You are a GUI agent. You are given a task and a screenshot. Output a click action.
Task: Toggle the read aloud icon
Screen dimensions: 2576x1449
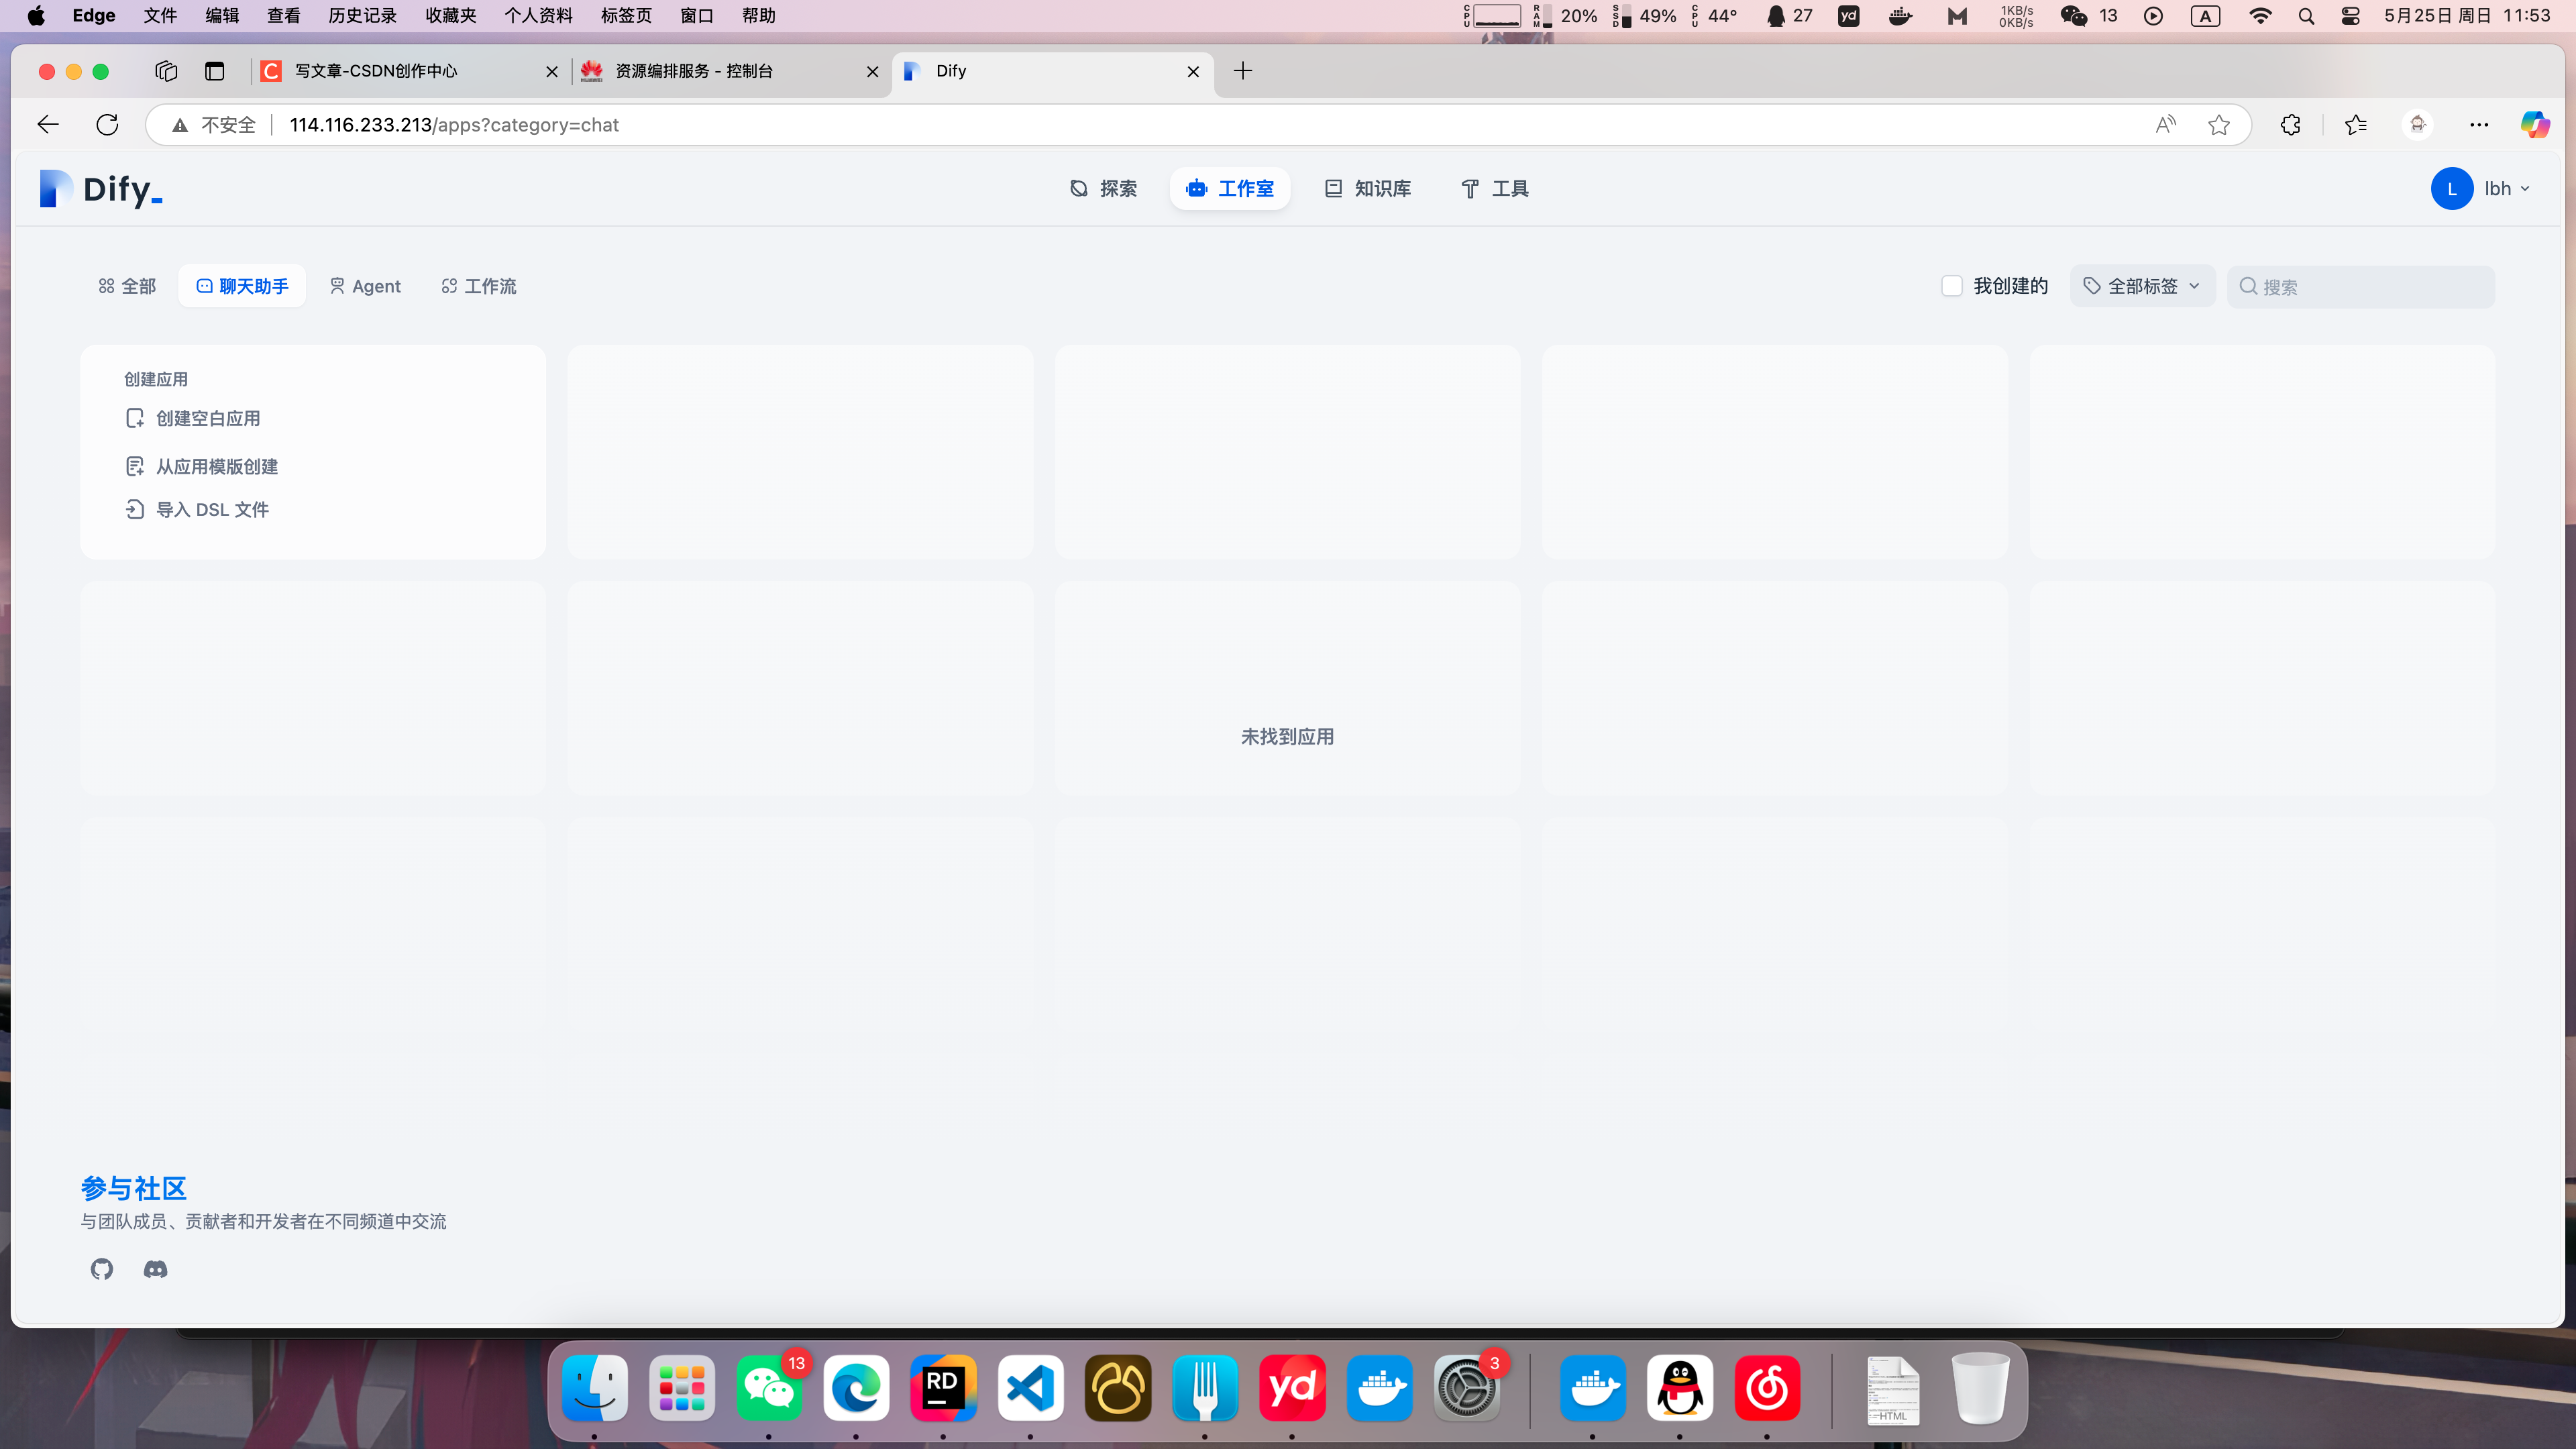coord(2165,125)
